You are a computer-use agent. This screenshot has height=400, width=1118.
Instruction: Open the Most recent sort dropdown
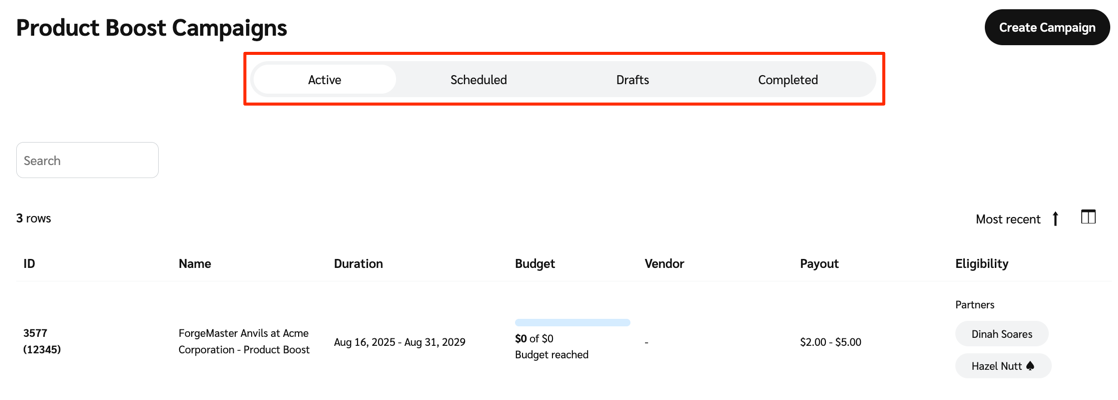(x=1007, y=219)
